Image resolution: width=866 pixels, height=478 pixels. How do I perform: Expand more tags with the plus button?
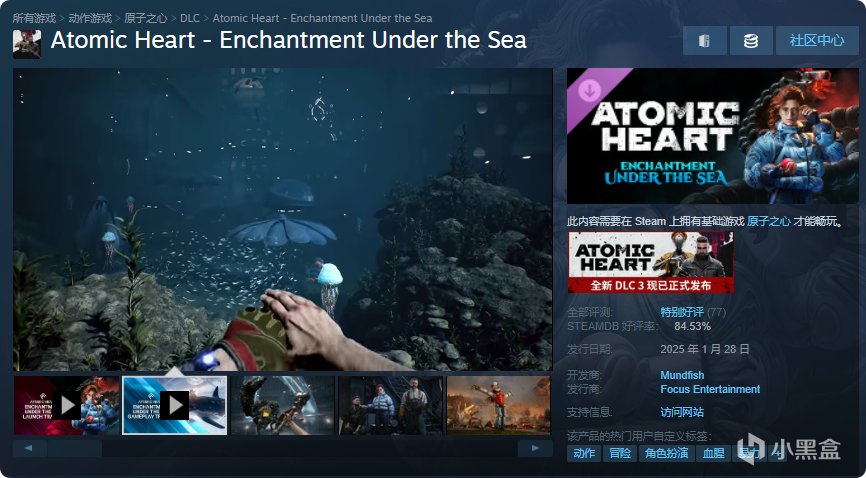click(778, 454)
